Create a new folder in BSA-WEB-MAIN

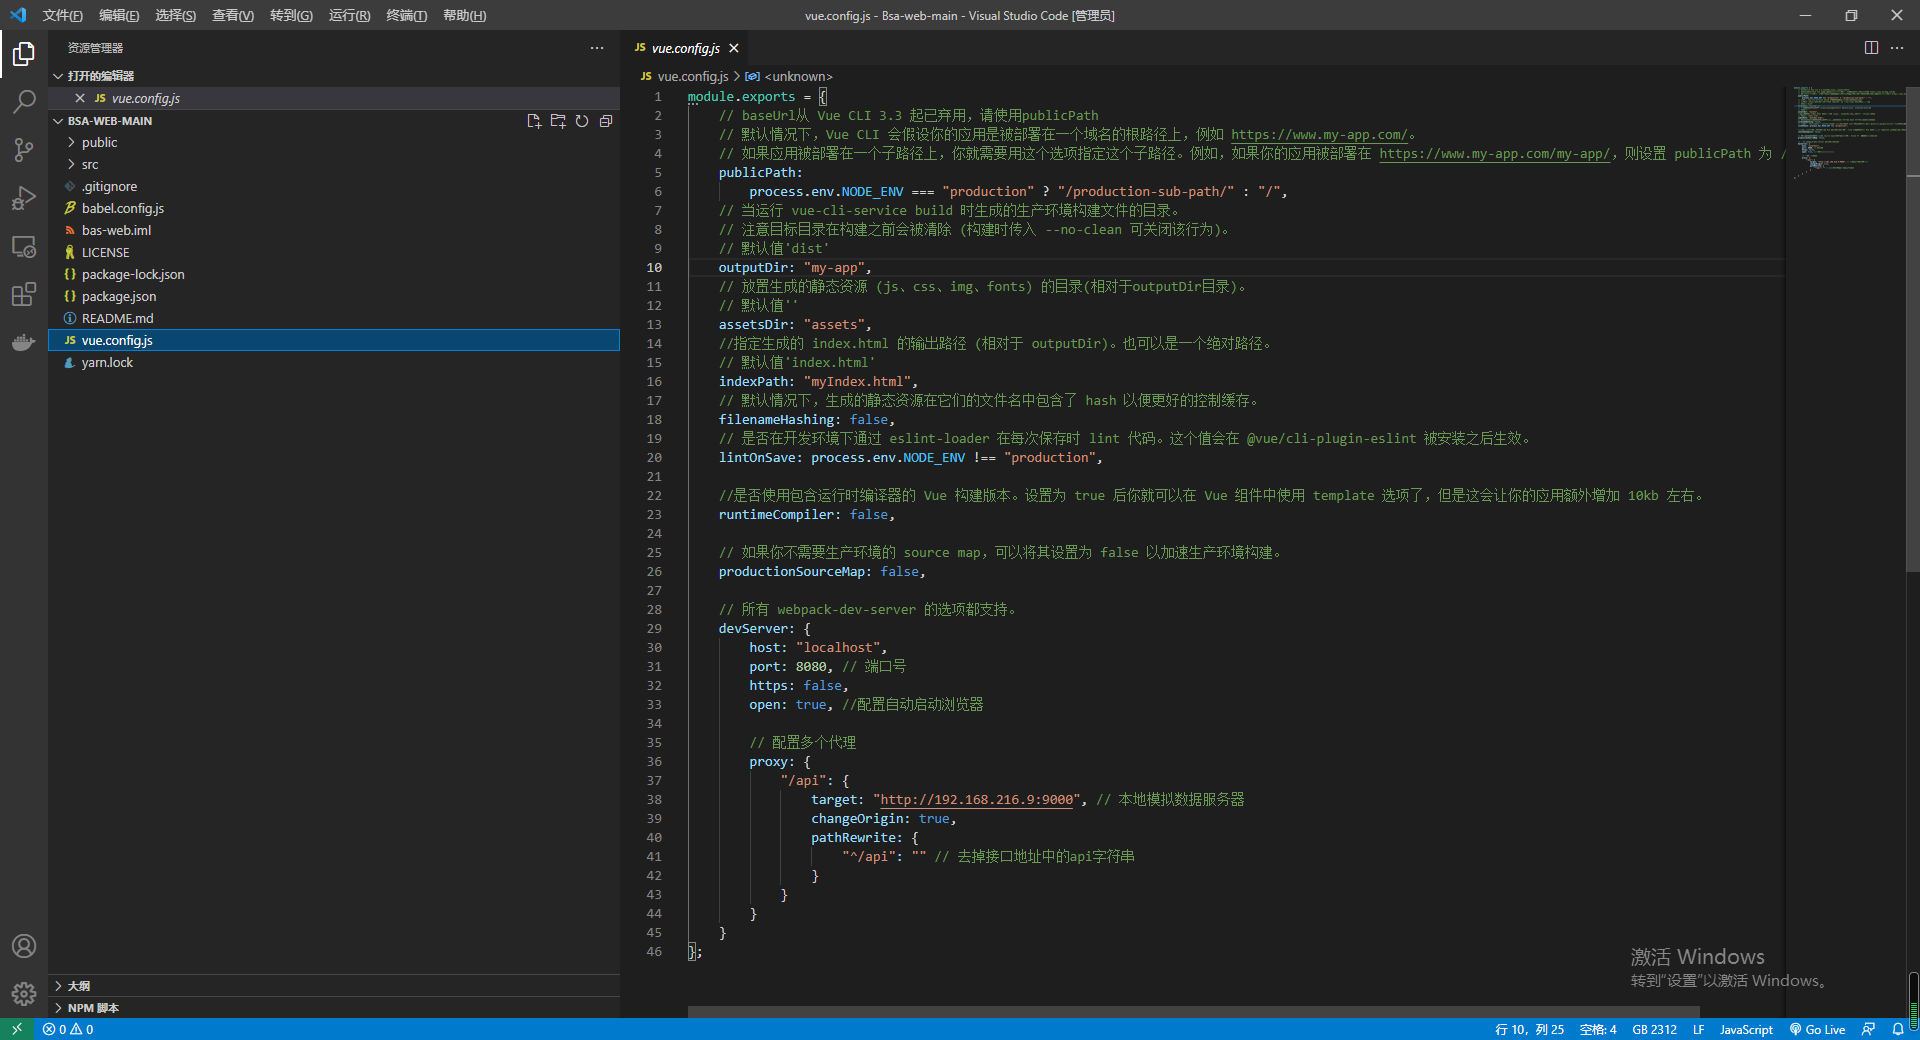tap(558, 121)
